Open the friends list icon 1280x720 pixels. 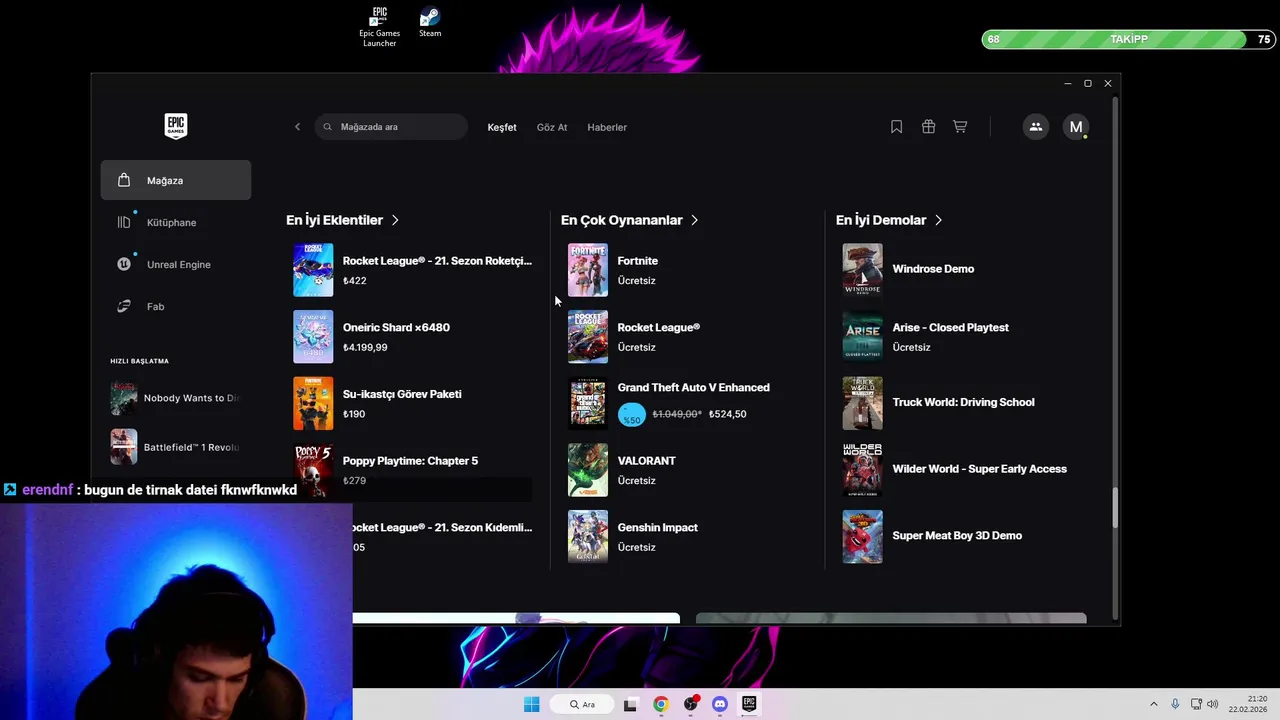[x=1035, y=127]
